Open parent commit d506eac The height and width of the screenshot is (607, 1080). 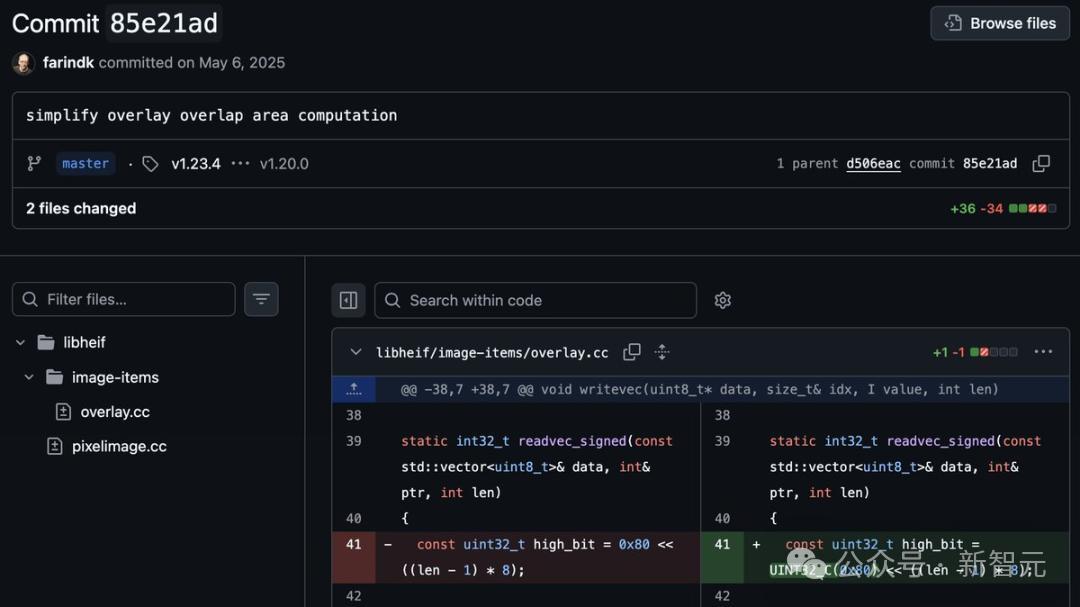pyautogui.click(x=873, y=163)
